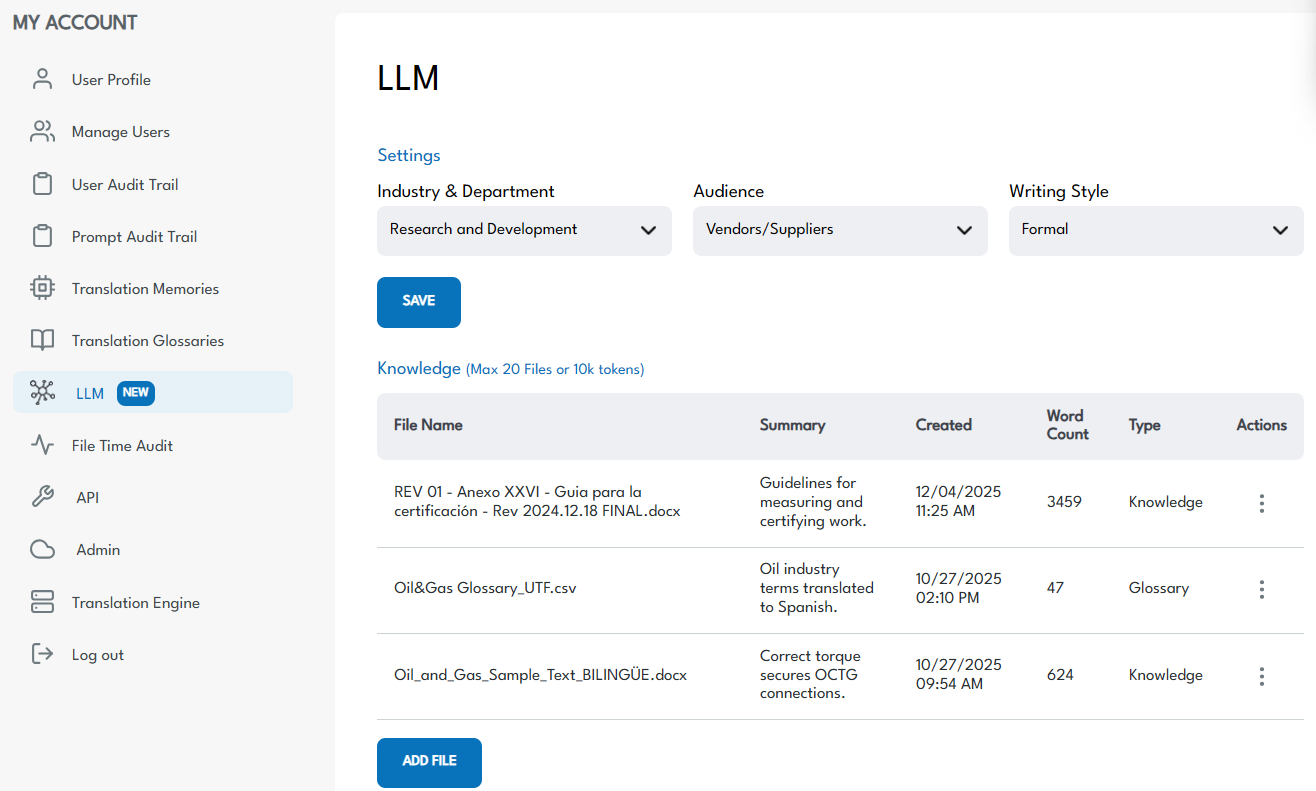1316x791 pixels.
Task: Click the User Audit Trail clipboard icon
Action: coord(42,184)
